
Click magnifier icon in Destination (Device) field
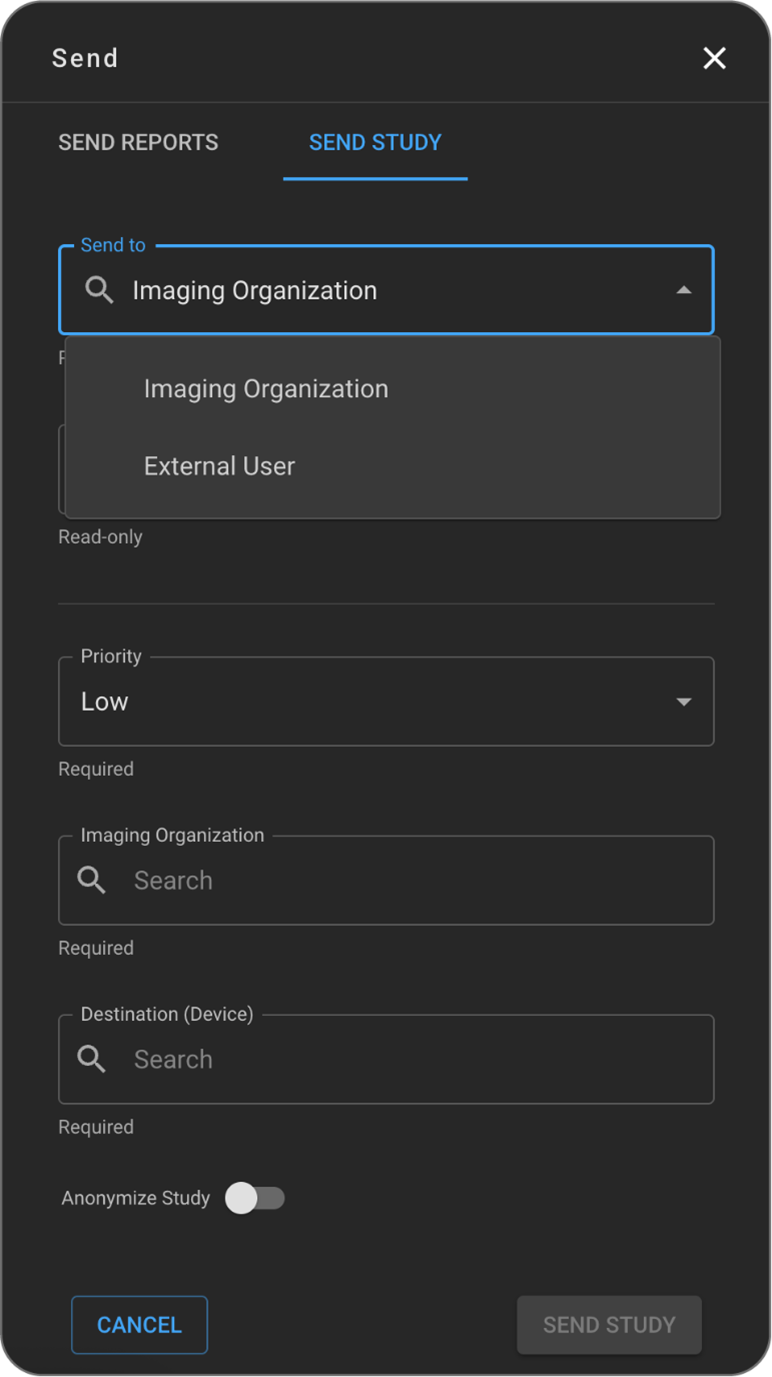(92, 1059)
